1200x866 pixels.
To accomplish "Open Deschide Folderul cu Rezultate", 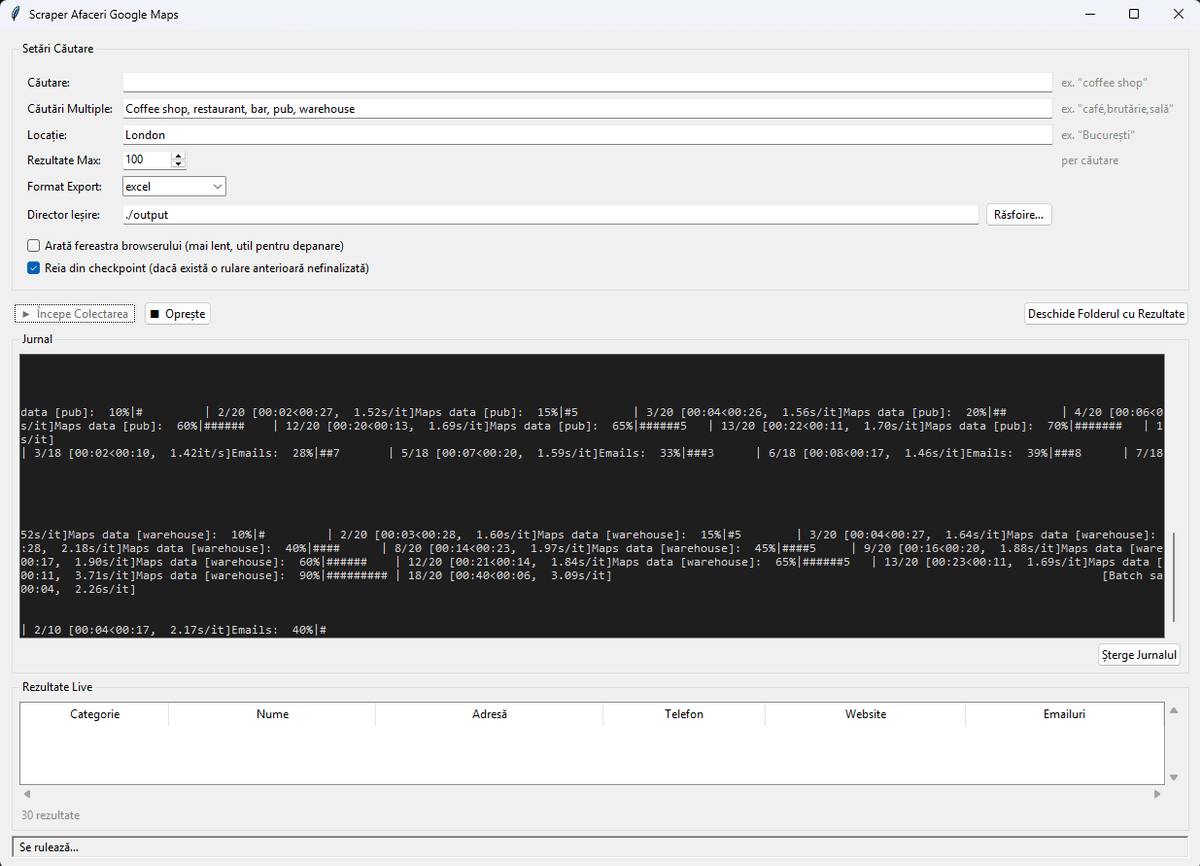I will (x=1106, y=314).
